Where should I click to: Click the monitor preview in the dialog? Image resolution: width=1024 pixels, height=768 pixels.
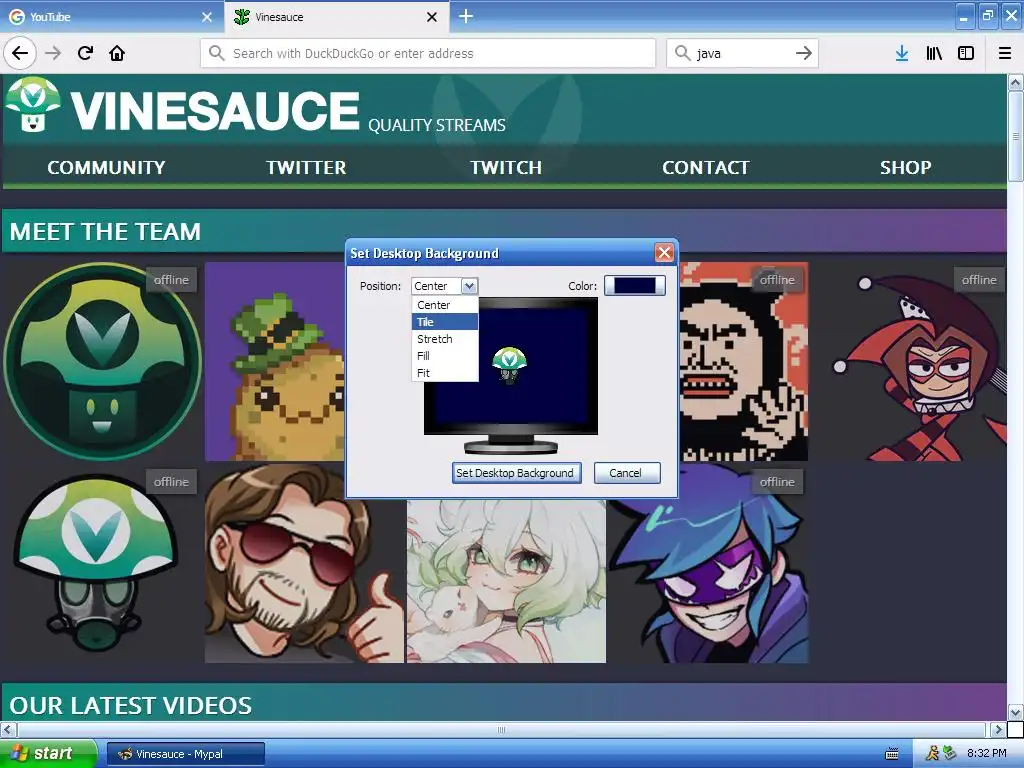pos(511,376)
